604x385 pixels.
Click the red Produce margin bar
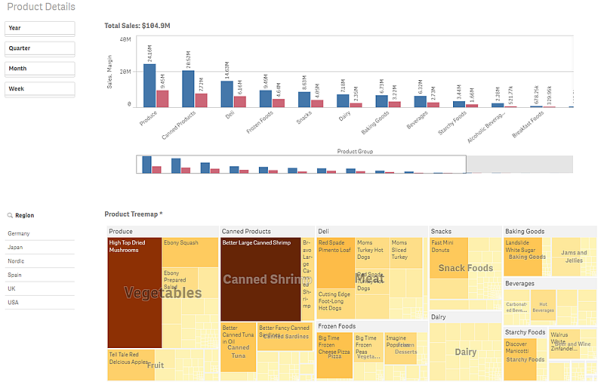[163, 99]
